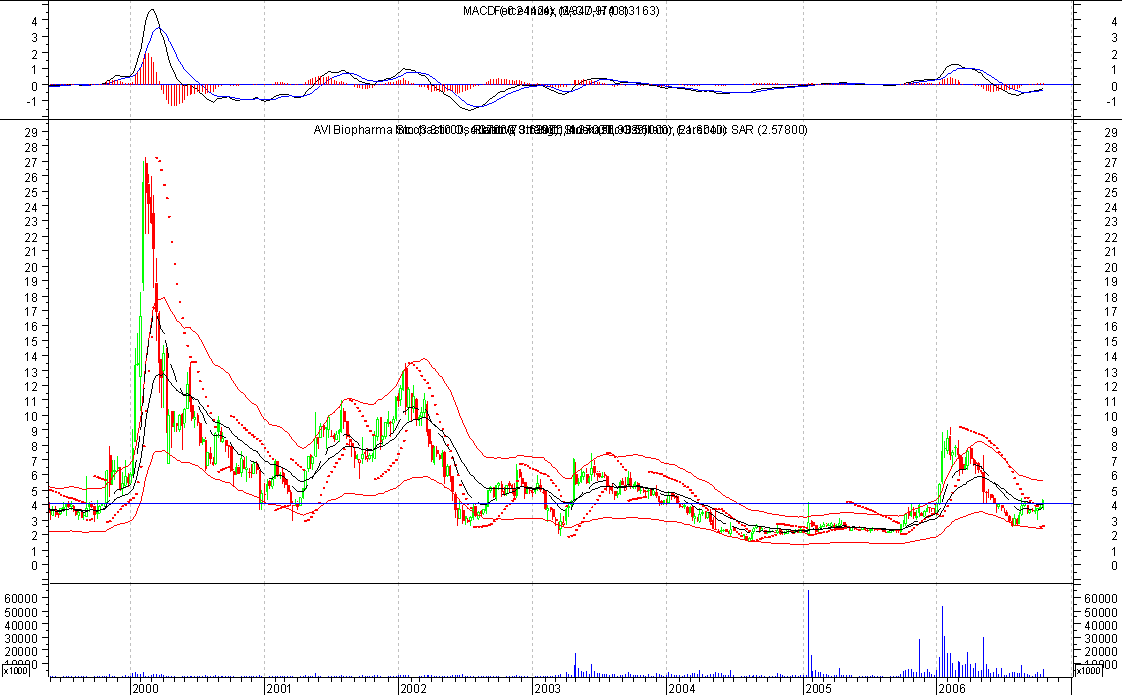Click the x1000 volume scale label on left
Image resolution: width=1122 pixels, height=695 pixels.
coord(14,675)
